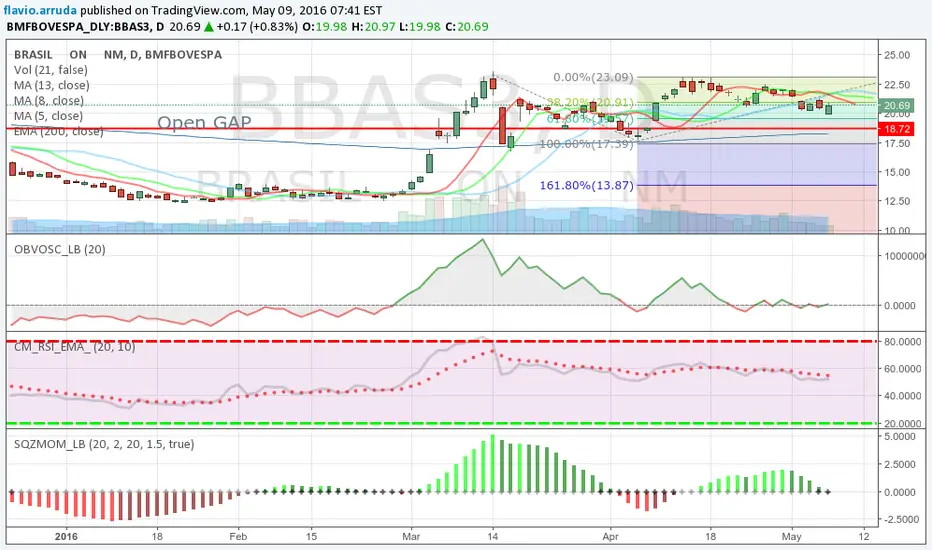932x550 pixels.
Task: Click the 5.0000 squeeze momentum scale value
Action: 899,436
